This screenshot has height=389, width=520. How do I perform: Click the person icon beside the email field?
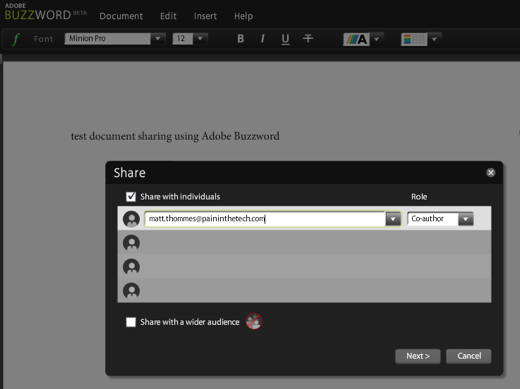(131, 219)
